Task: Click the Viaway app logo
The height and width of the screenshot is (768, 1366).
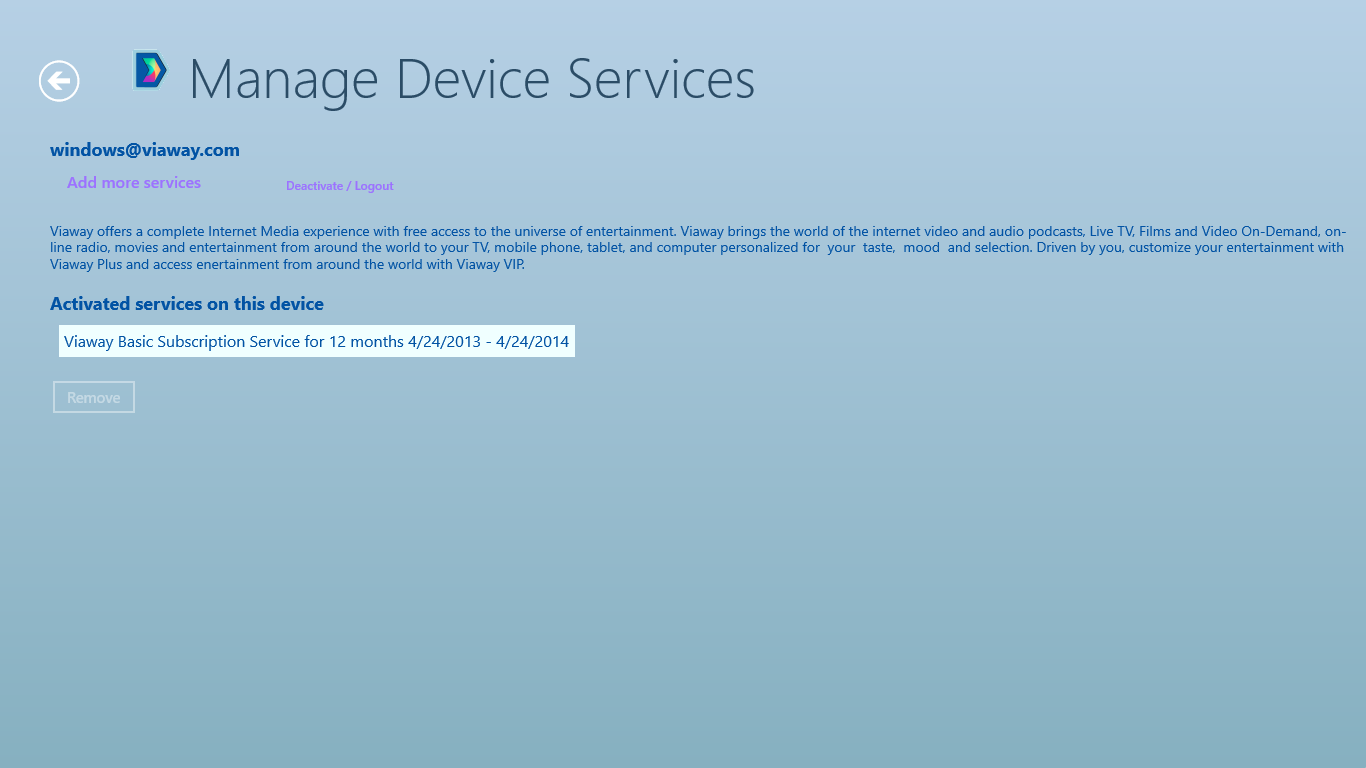Action: point(150,70)
